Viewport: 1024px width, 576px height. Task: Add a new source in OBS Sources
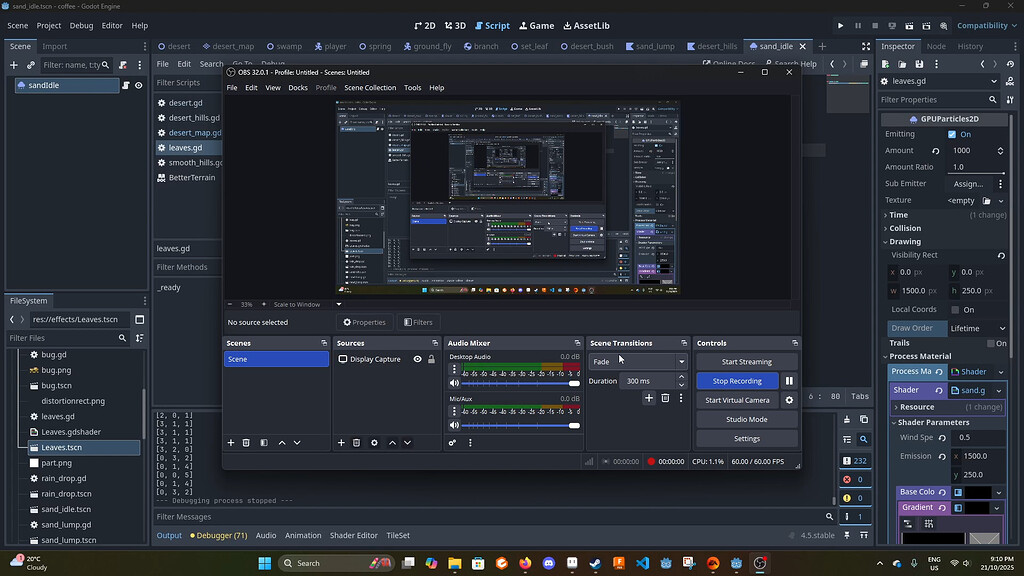pos(341,443)
